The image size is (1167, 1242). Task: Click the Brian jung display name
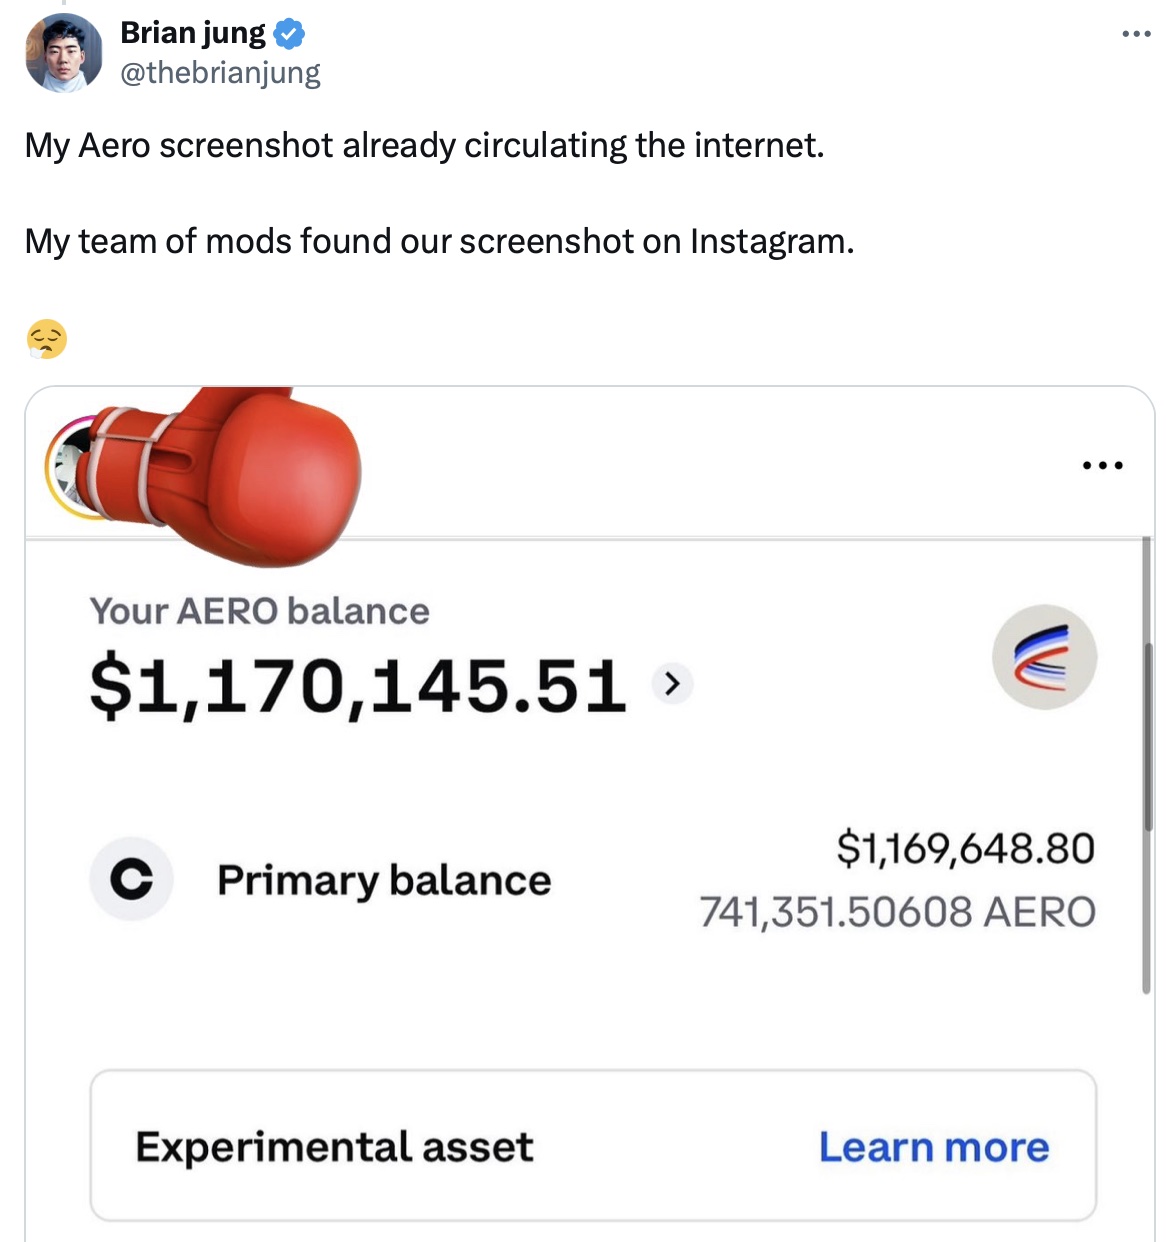[x=191, y=31]
